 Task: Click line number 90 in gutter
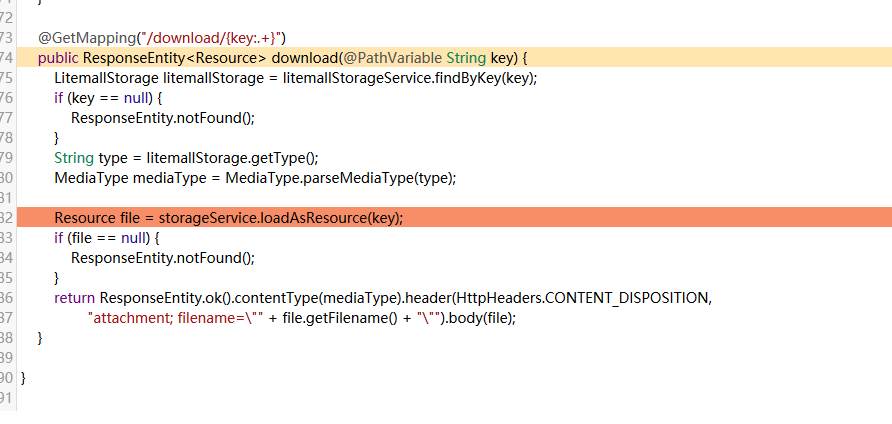pos(7,377)
